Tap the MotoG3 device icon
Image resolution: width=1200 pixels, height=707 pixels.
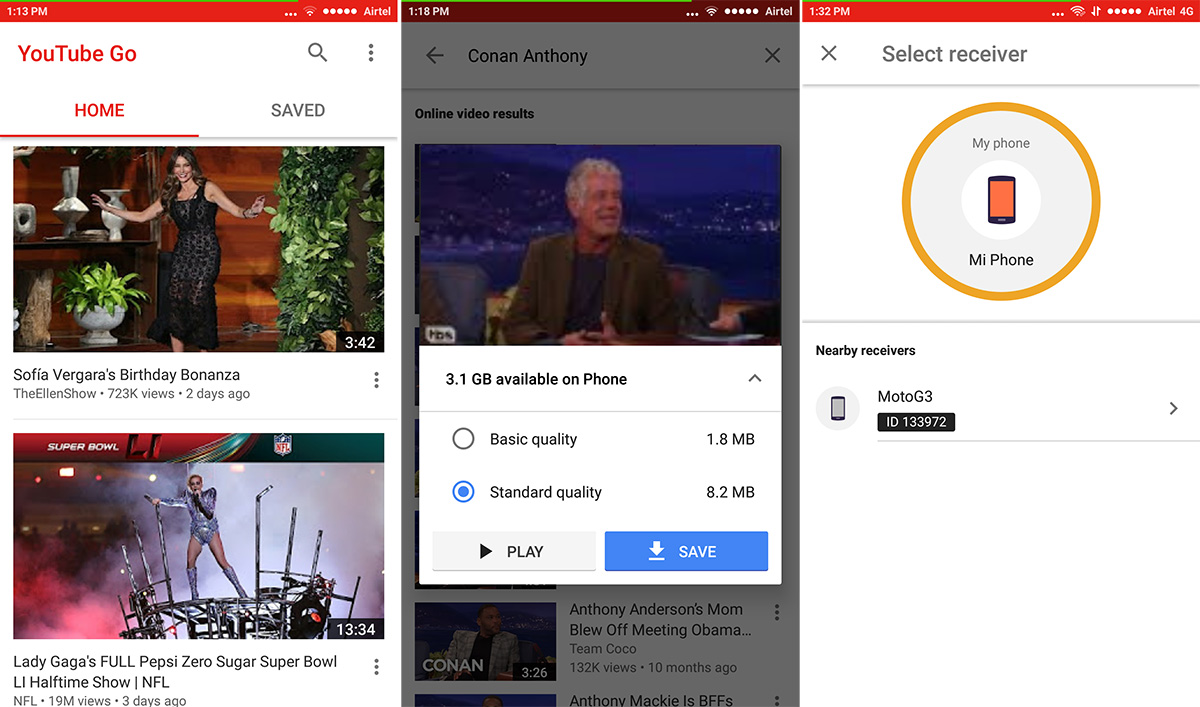838,408
